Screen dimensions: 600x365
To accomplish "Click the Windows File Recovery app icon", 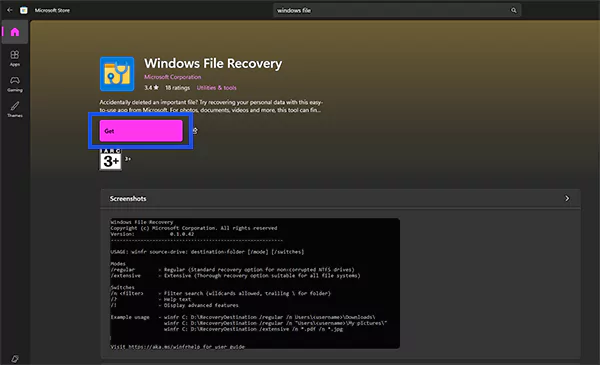I will coord(117,74).
